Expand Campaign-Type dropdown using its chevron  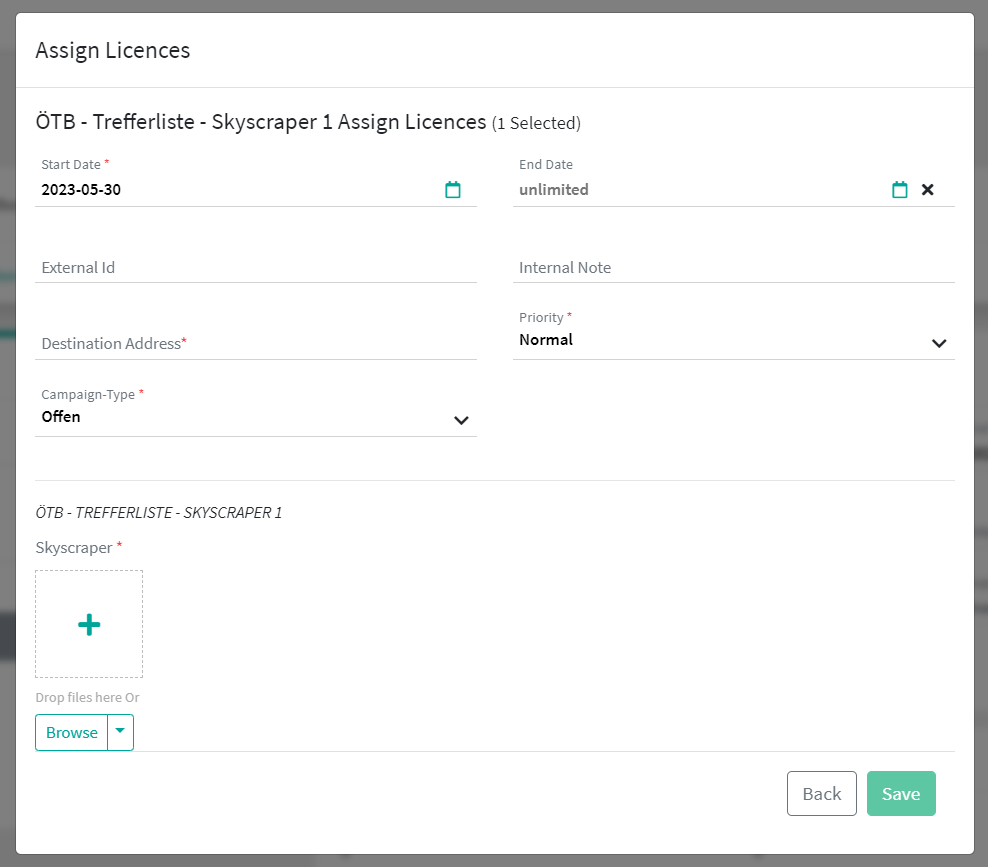(x=461, y=420)
